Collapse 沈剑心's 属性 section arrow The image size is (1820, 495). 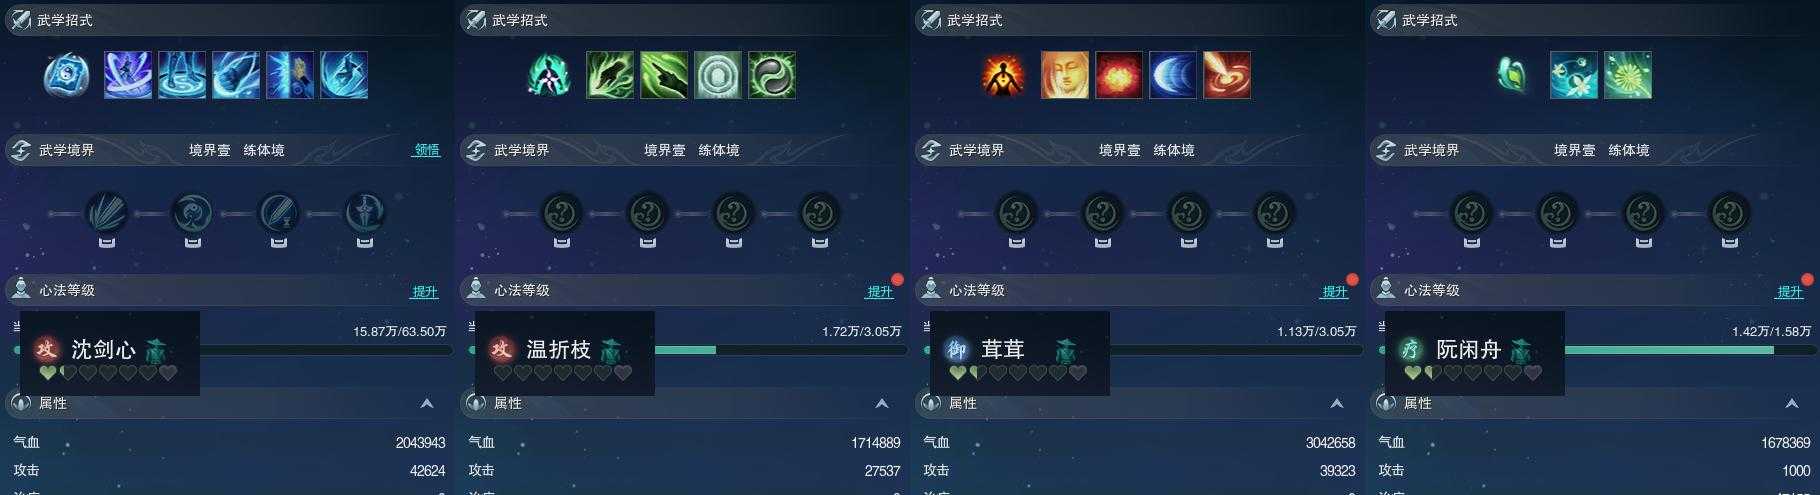pos(427,403)
